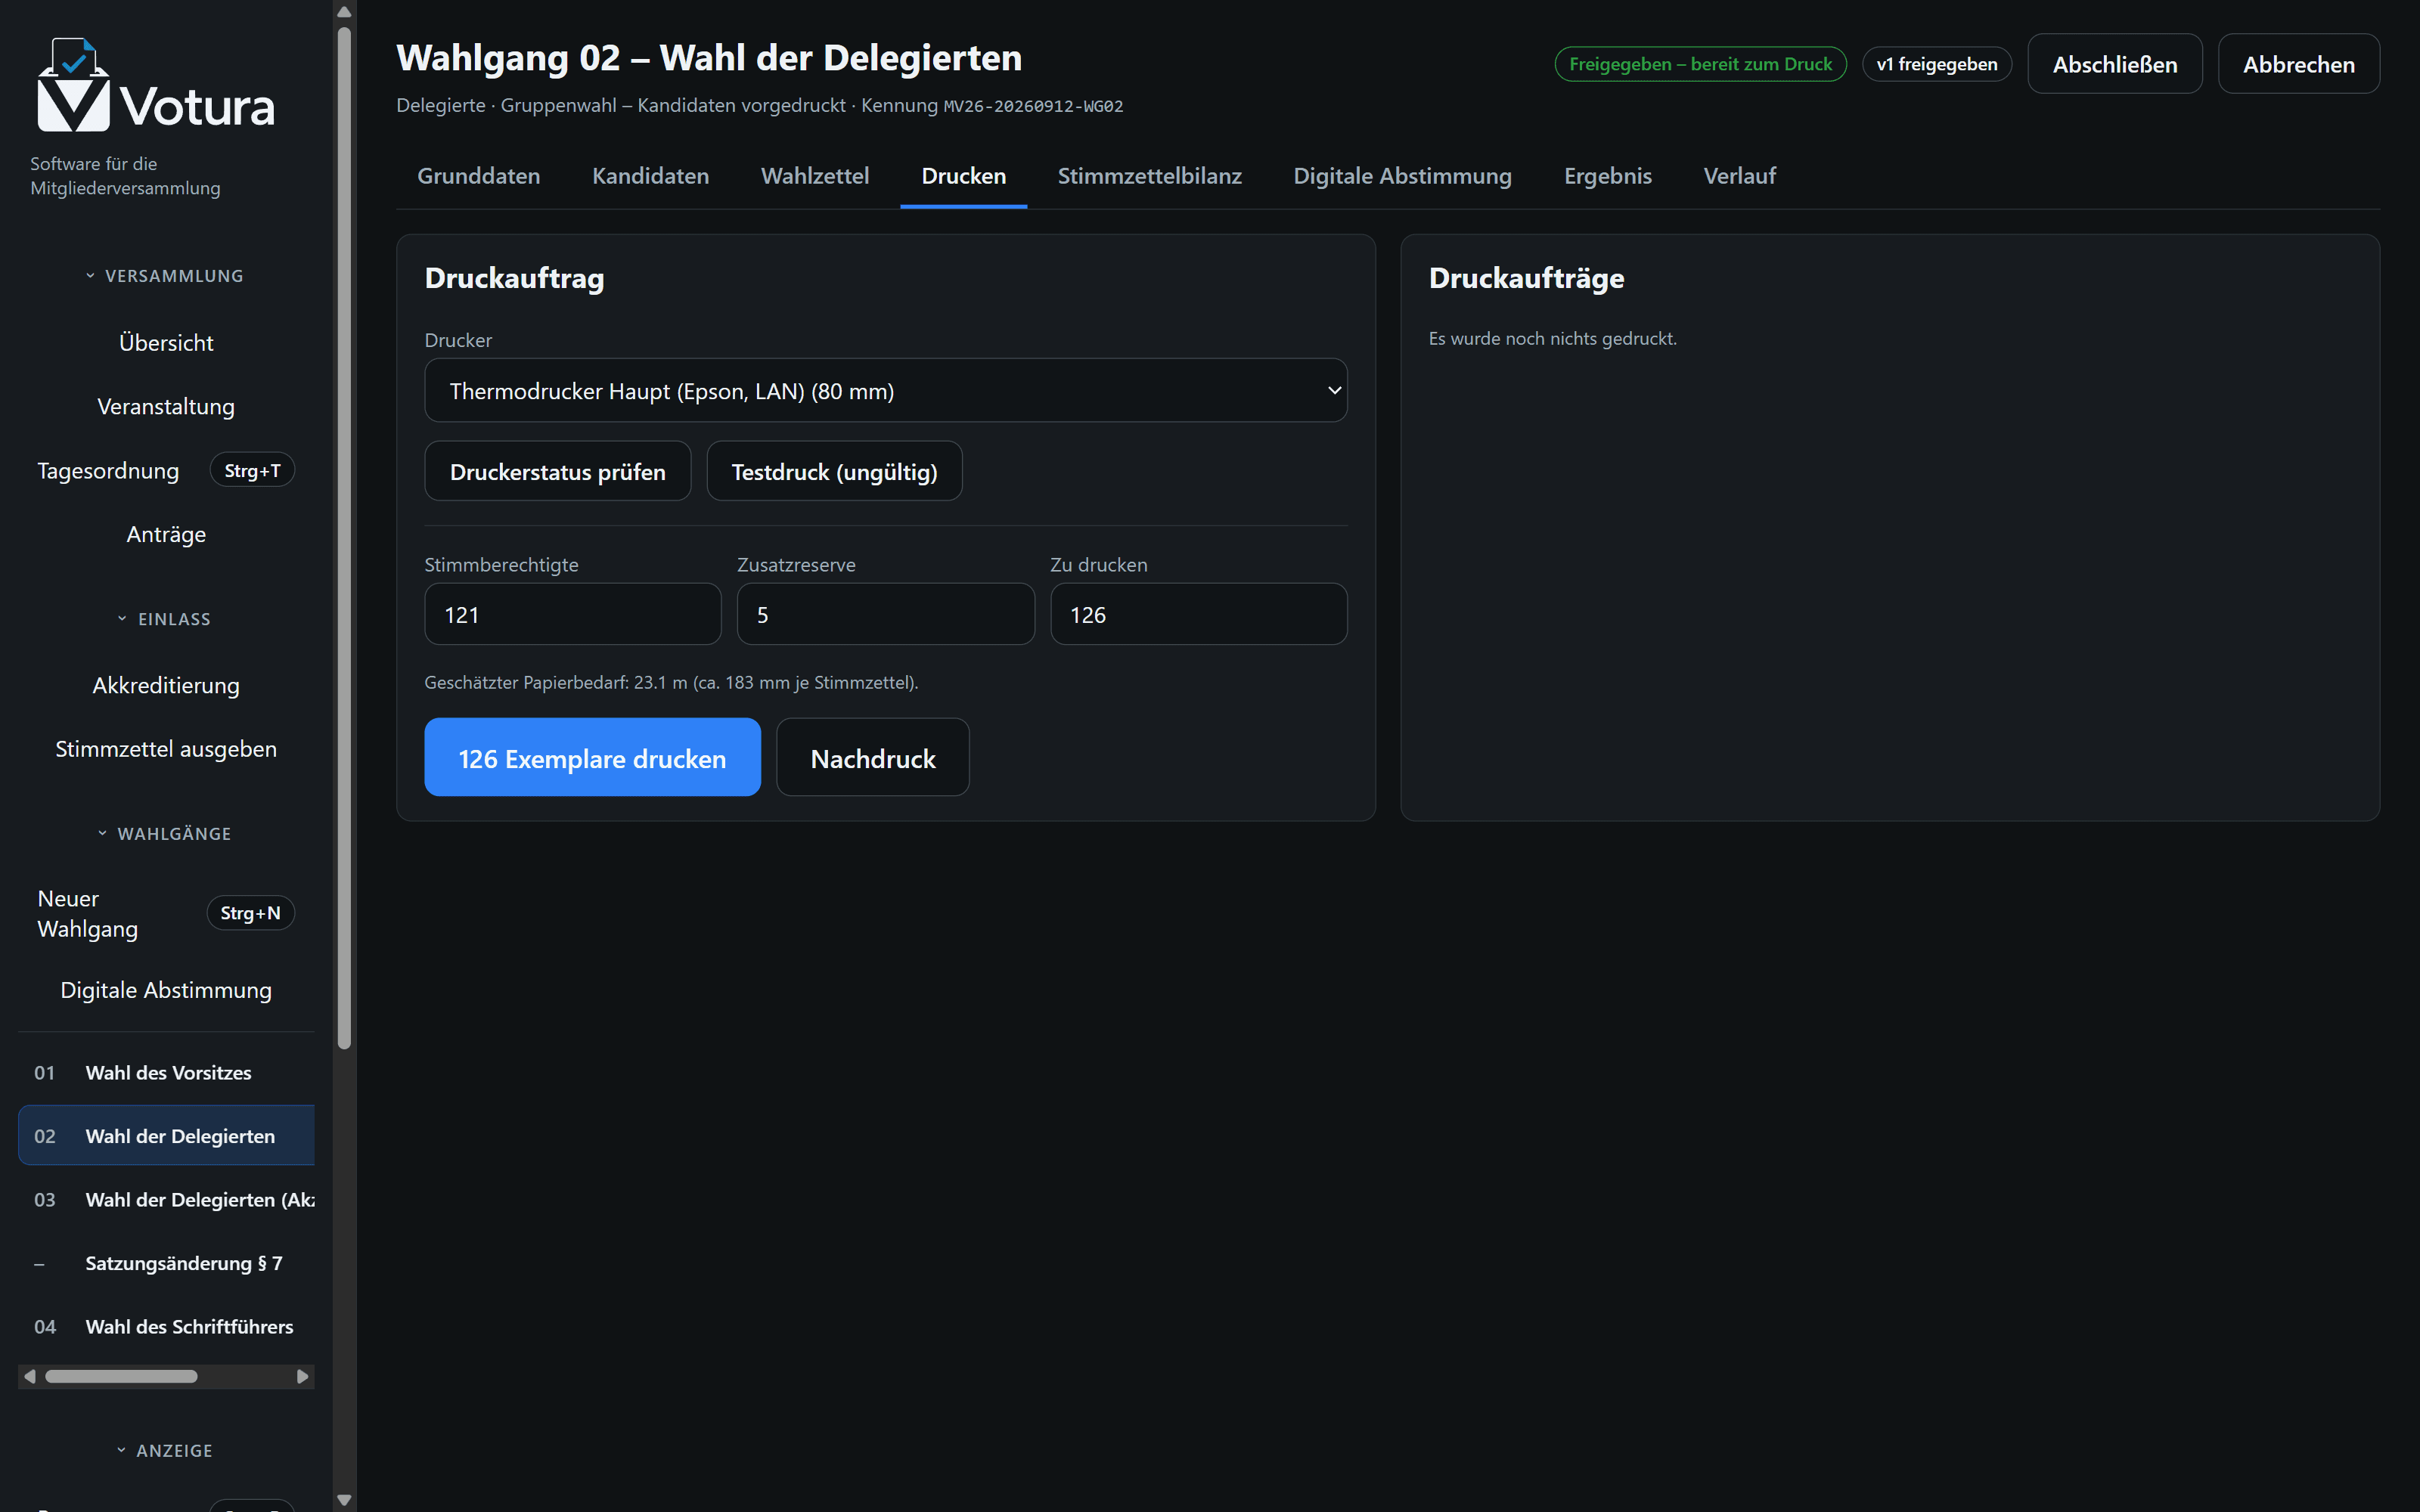Click the Nachdruck button

872,757
